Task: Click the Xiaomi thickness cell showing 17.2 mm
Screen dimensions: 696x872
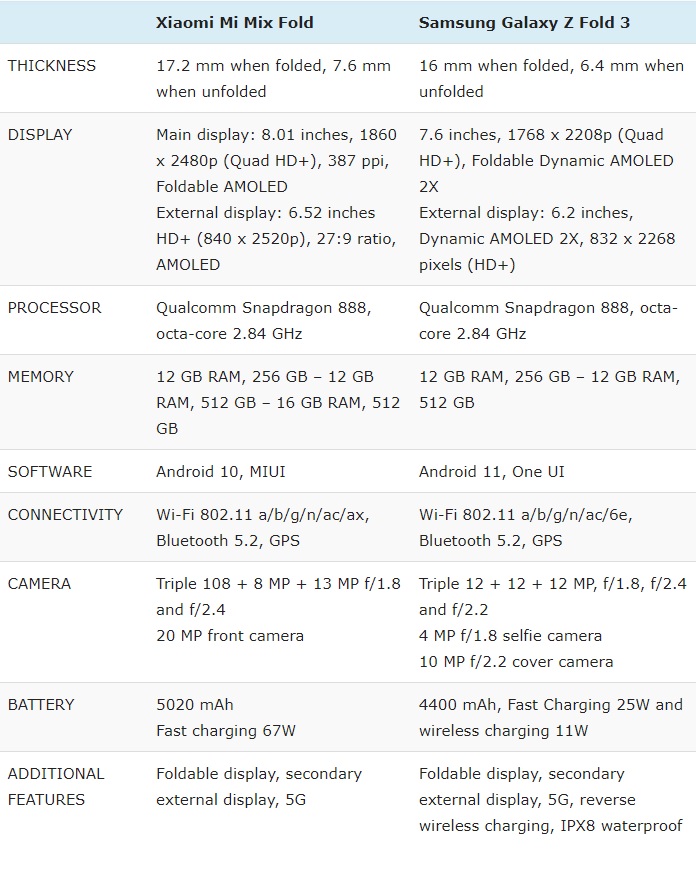Action: (273, 79)
